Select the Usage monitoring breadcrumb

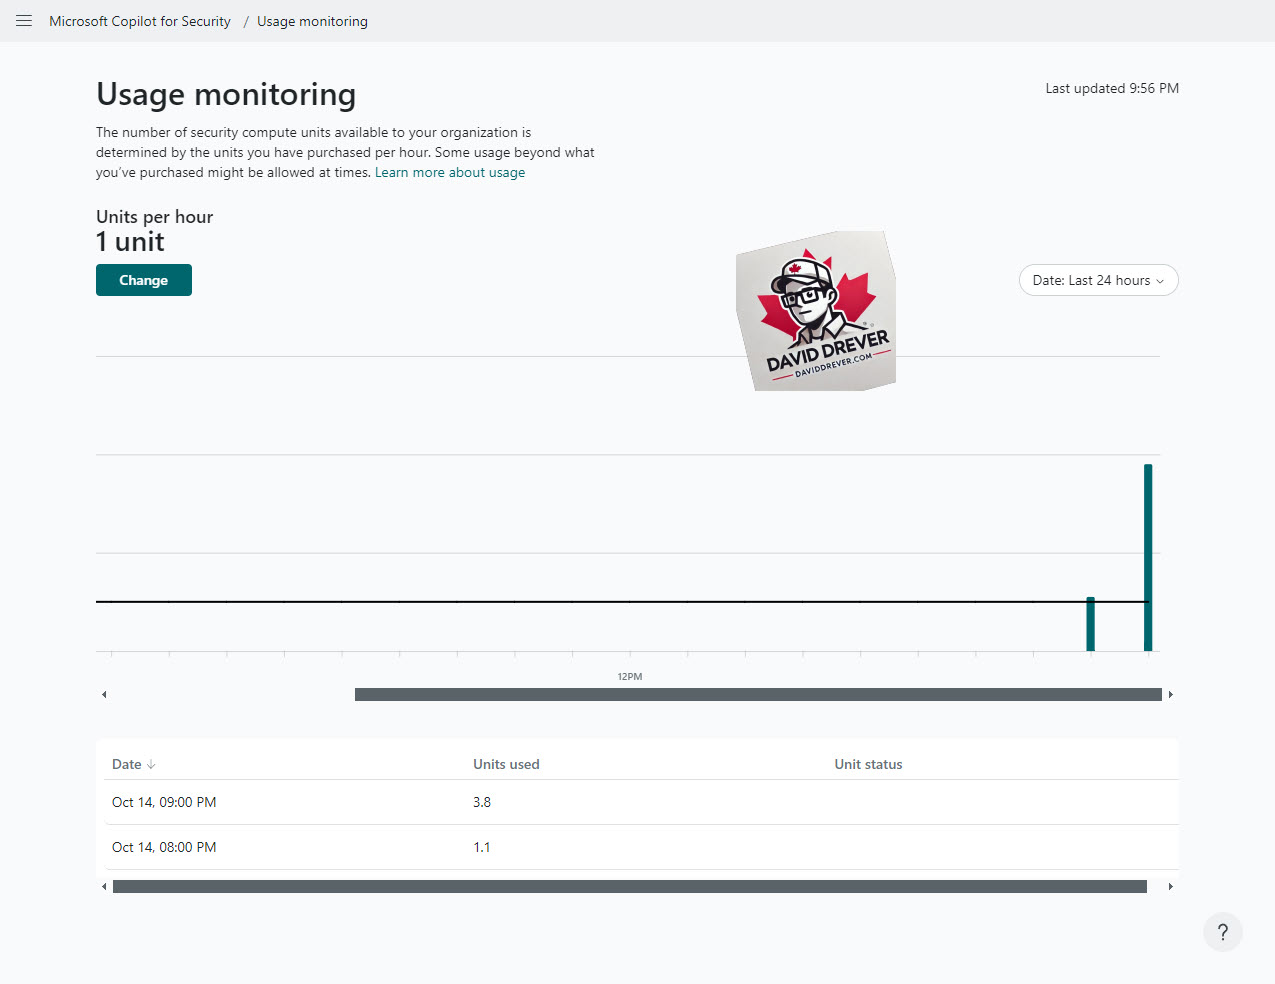point(312,21)
